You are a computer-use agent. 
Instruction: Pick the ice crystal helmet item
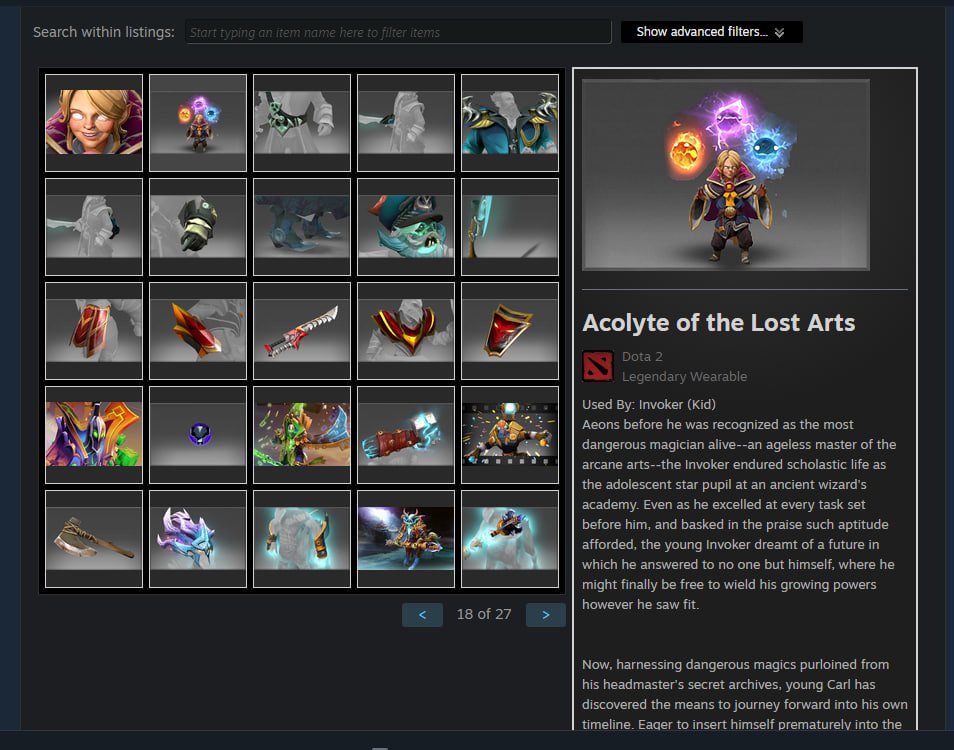pyautogui.click(x=198, y=539)
